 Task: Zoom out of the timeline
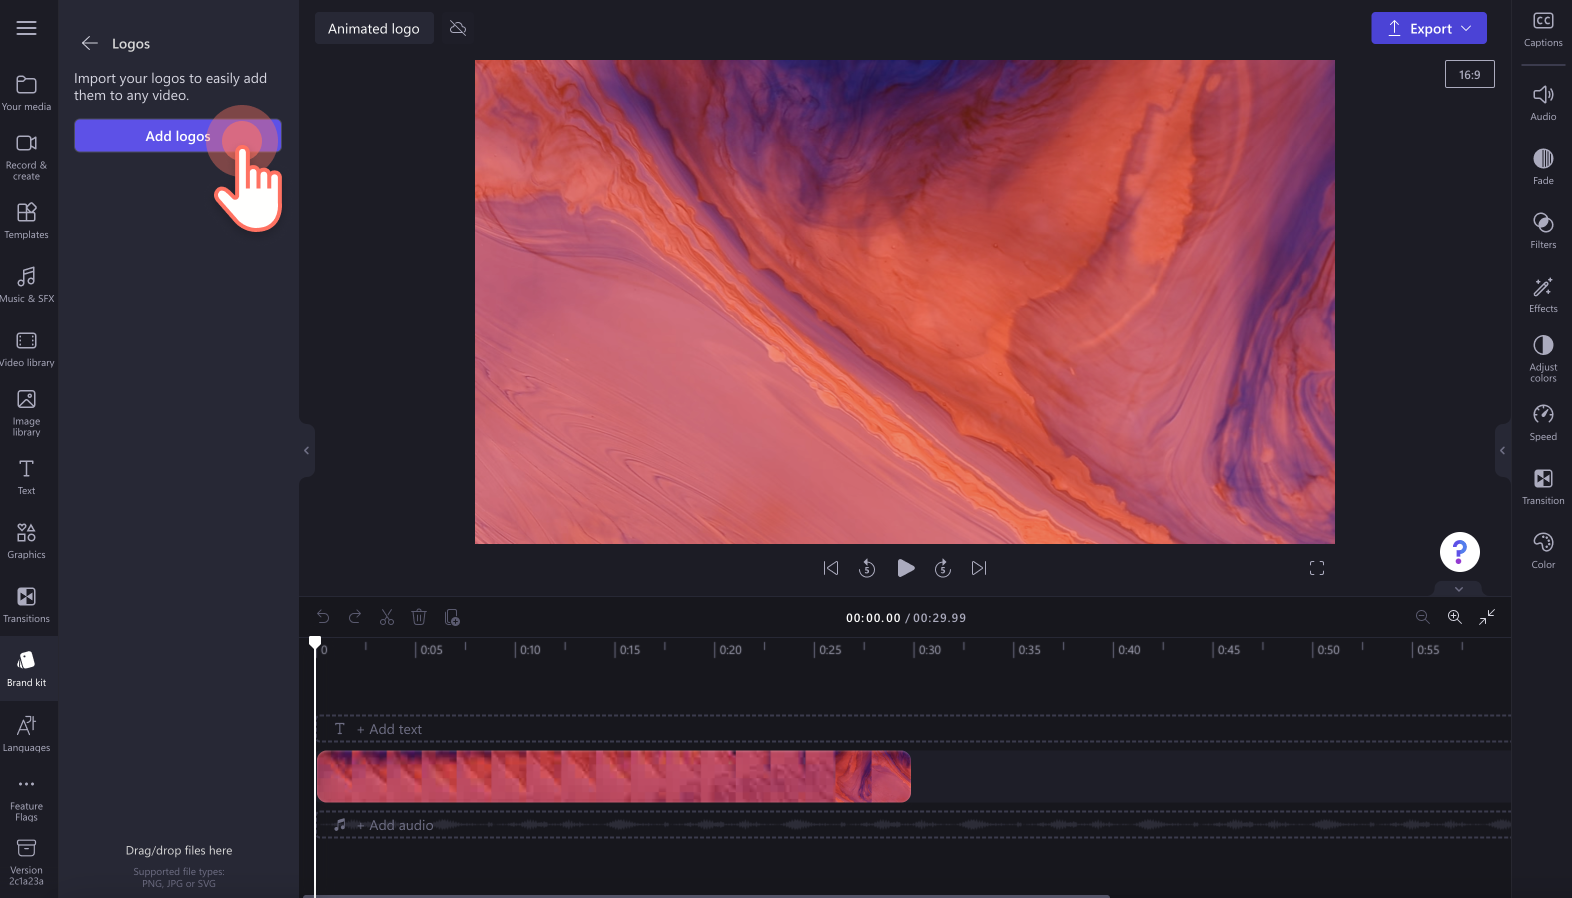click(x=1423, y=617)
